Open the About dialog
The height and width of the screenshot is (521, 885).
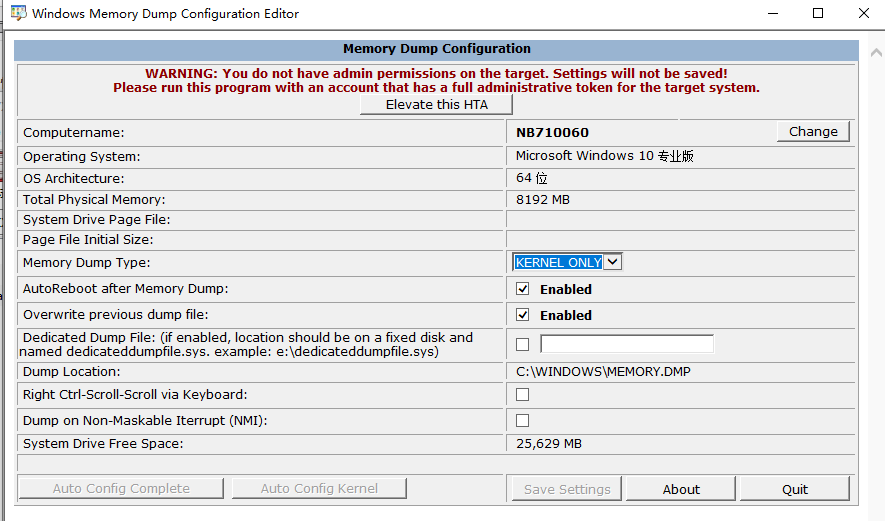[681, 489]
